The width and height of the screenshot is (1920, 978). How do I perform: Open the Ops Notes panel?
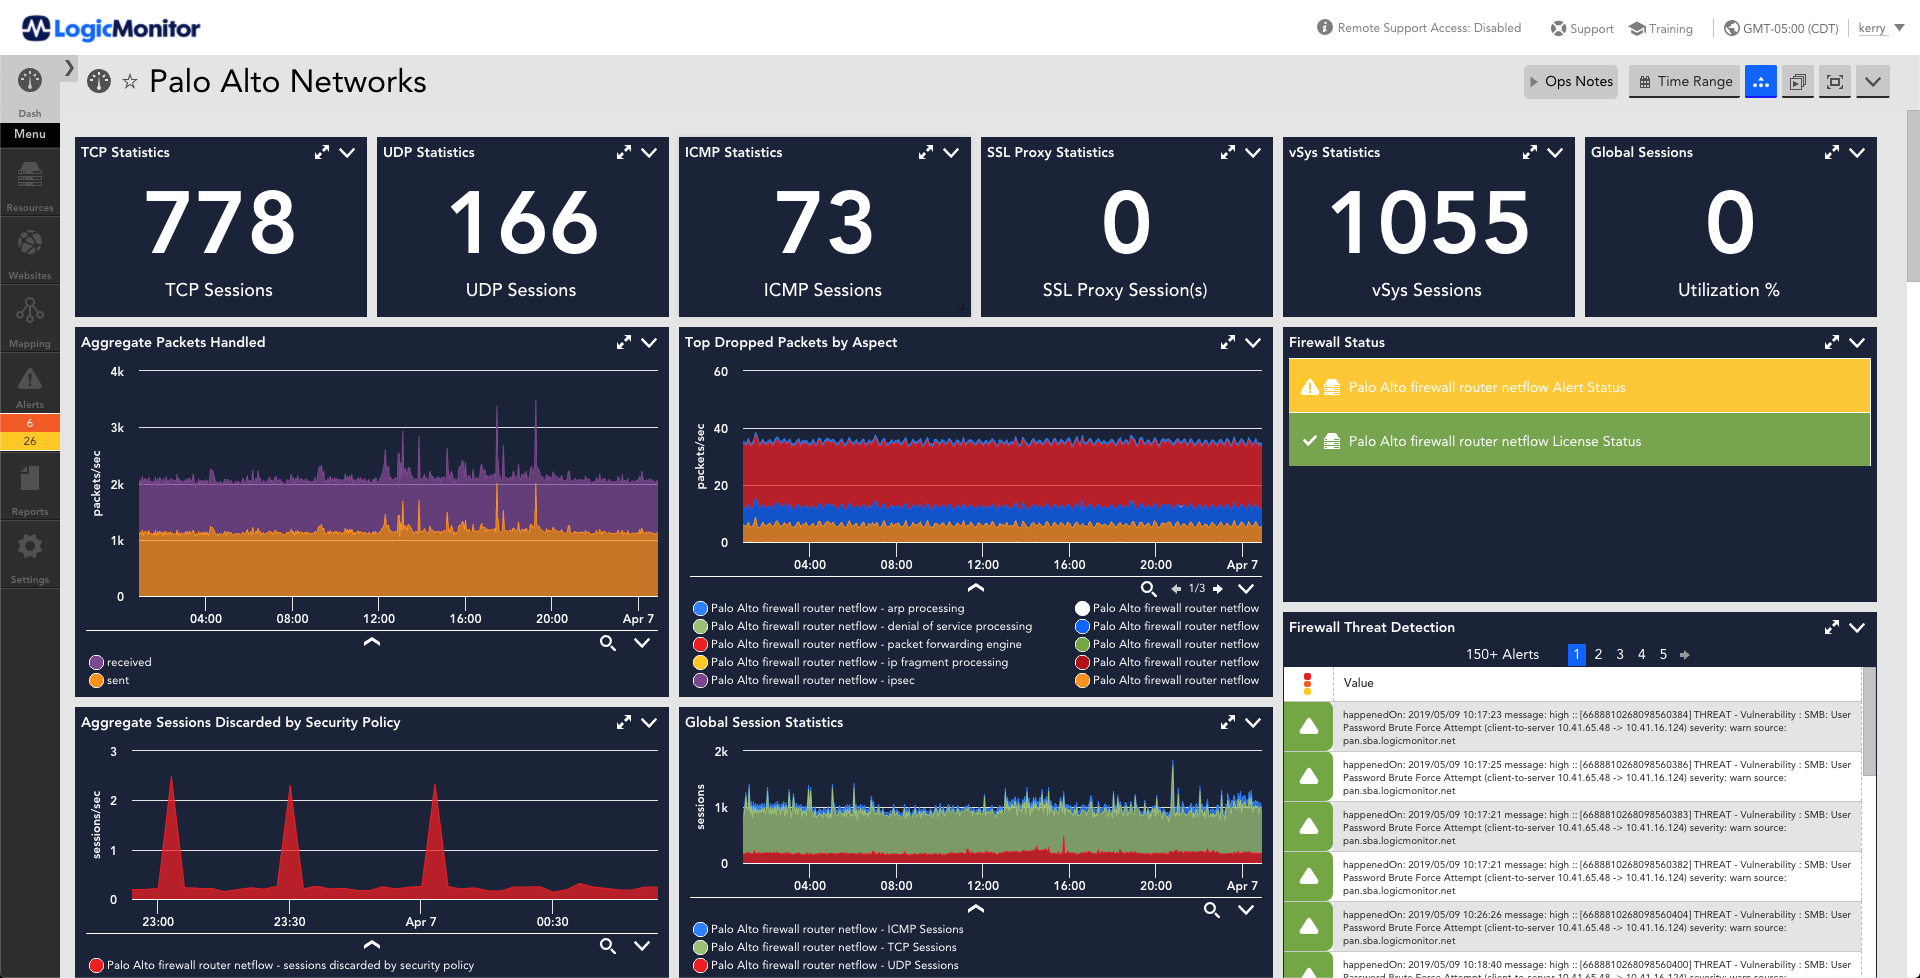tap(1570, 82)
